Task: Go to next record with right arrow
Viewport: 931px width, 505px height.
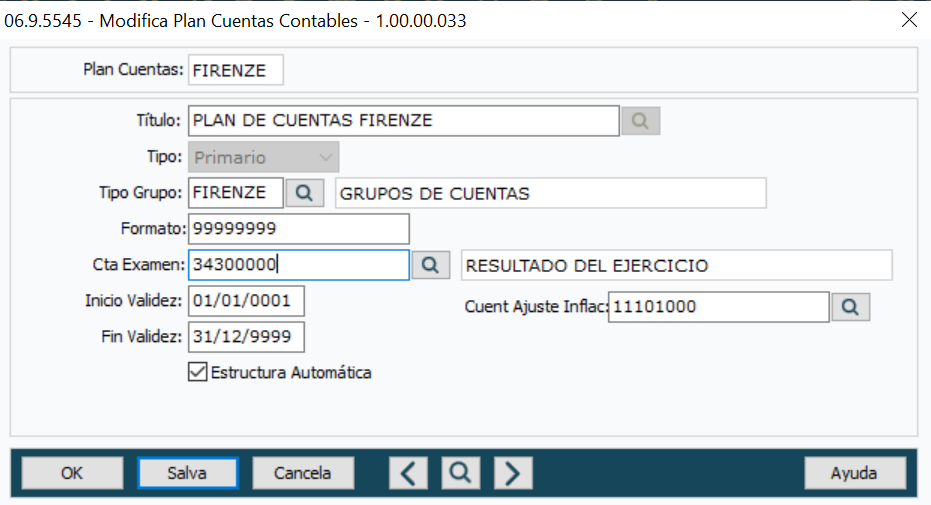Action: click(x=513, y=473)
